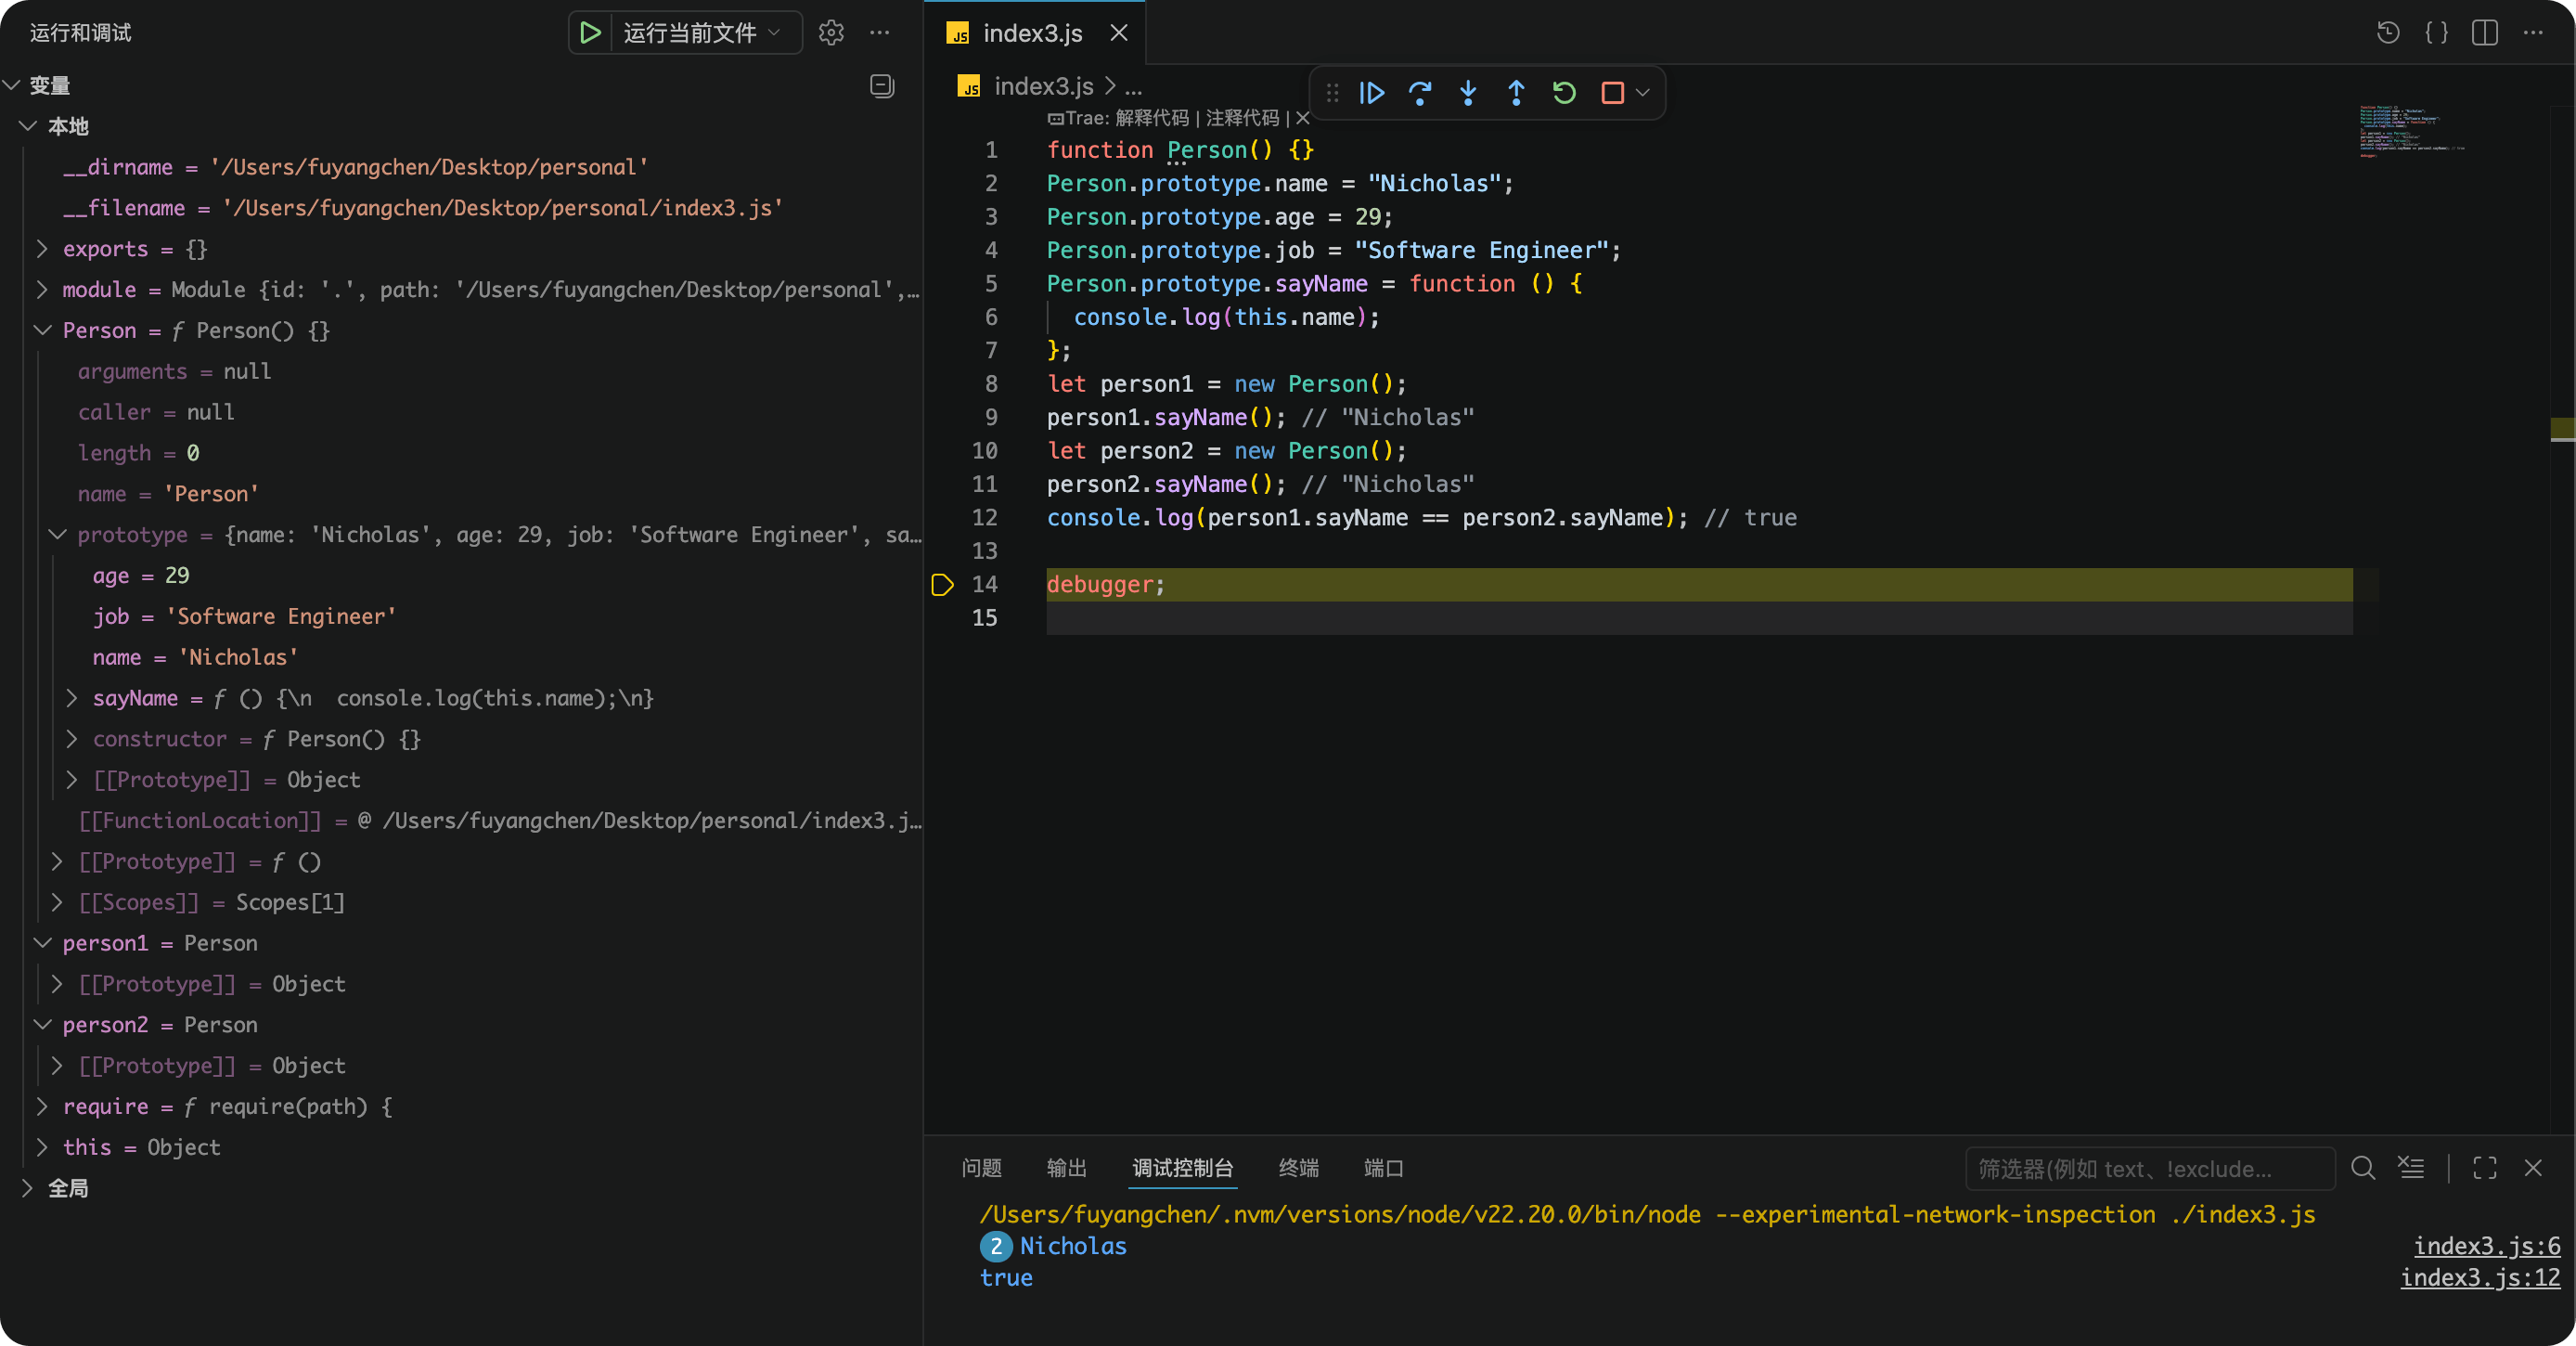Viewport: 2576px width, 1346px height.
Task: Open more actions in Run and Debug header
Action: tap(880, 33)
